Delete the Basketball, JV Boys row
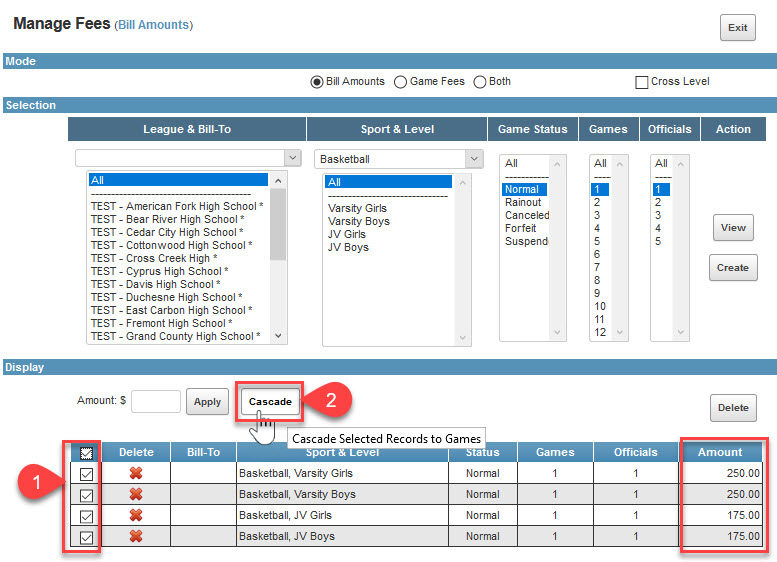The image size is (777, 562). [x=136, y=536]
